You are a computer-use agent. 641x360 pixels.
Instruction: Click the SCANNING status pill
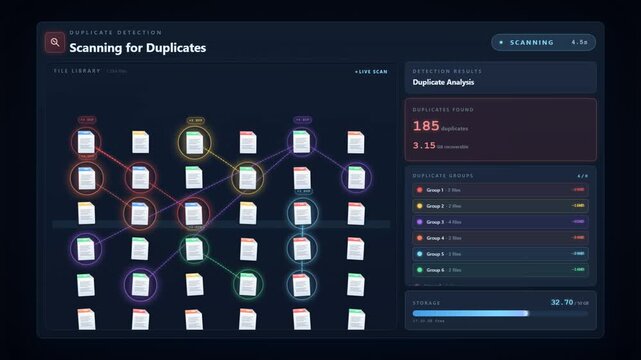point(543,42)
